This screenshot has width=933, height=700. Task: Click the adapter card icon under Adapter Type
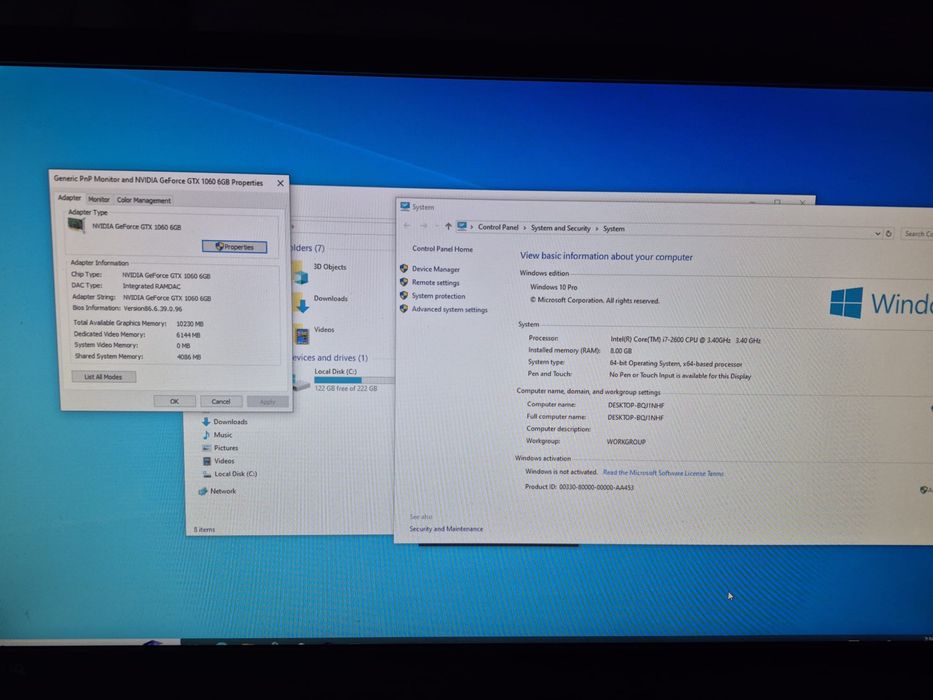76,226
